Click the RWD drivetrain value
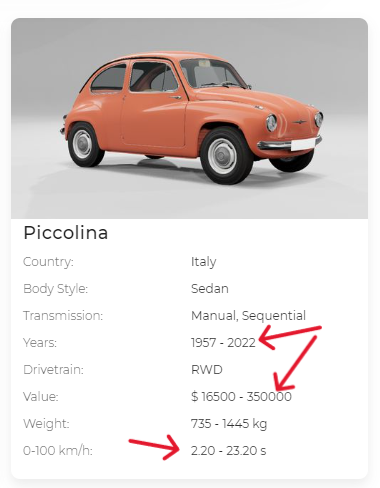The height and width of the screenshot is (488, 380). [x=207, y=370]
